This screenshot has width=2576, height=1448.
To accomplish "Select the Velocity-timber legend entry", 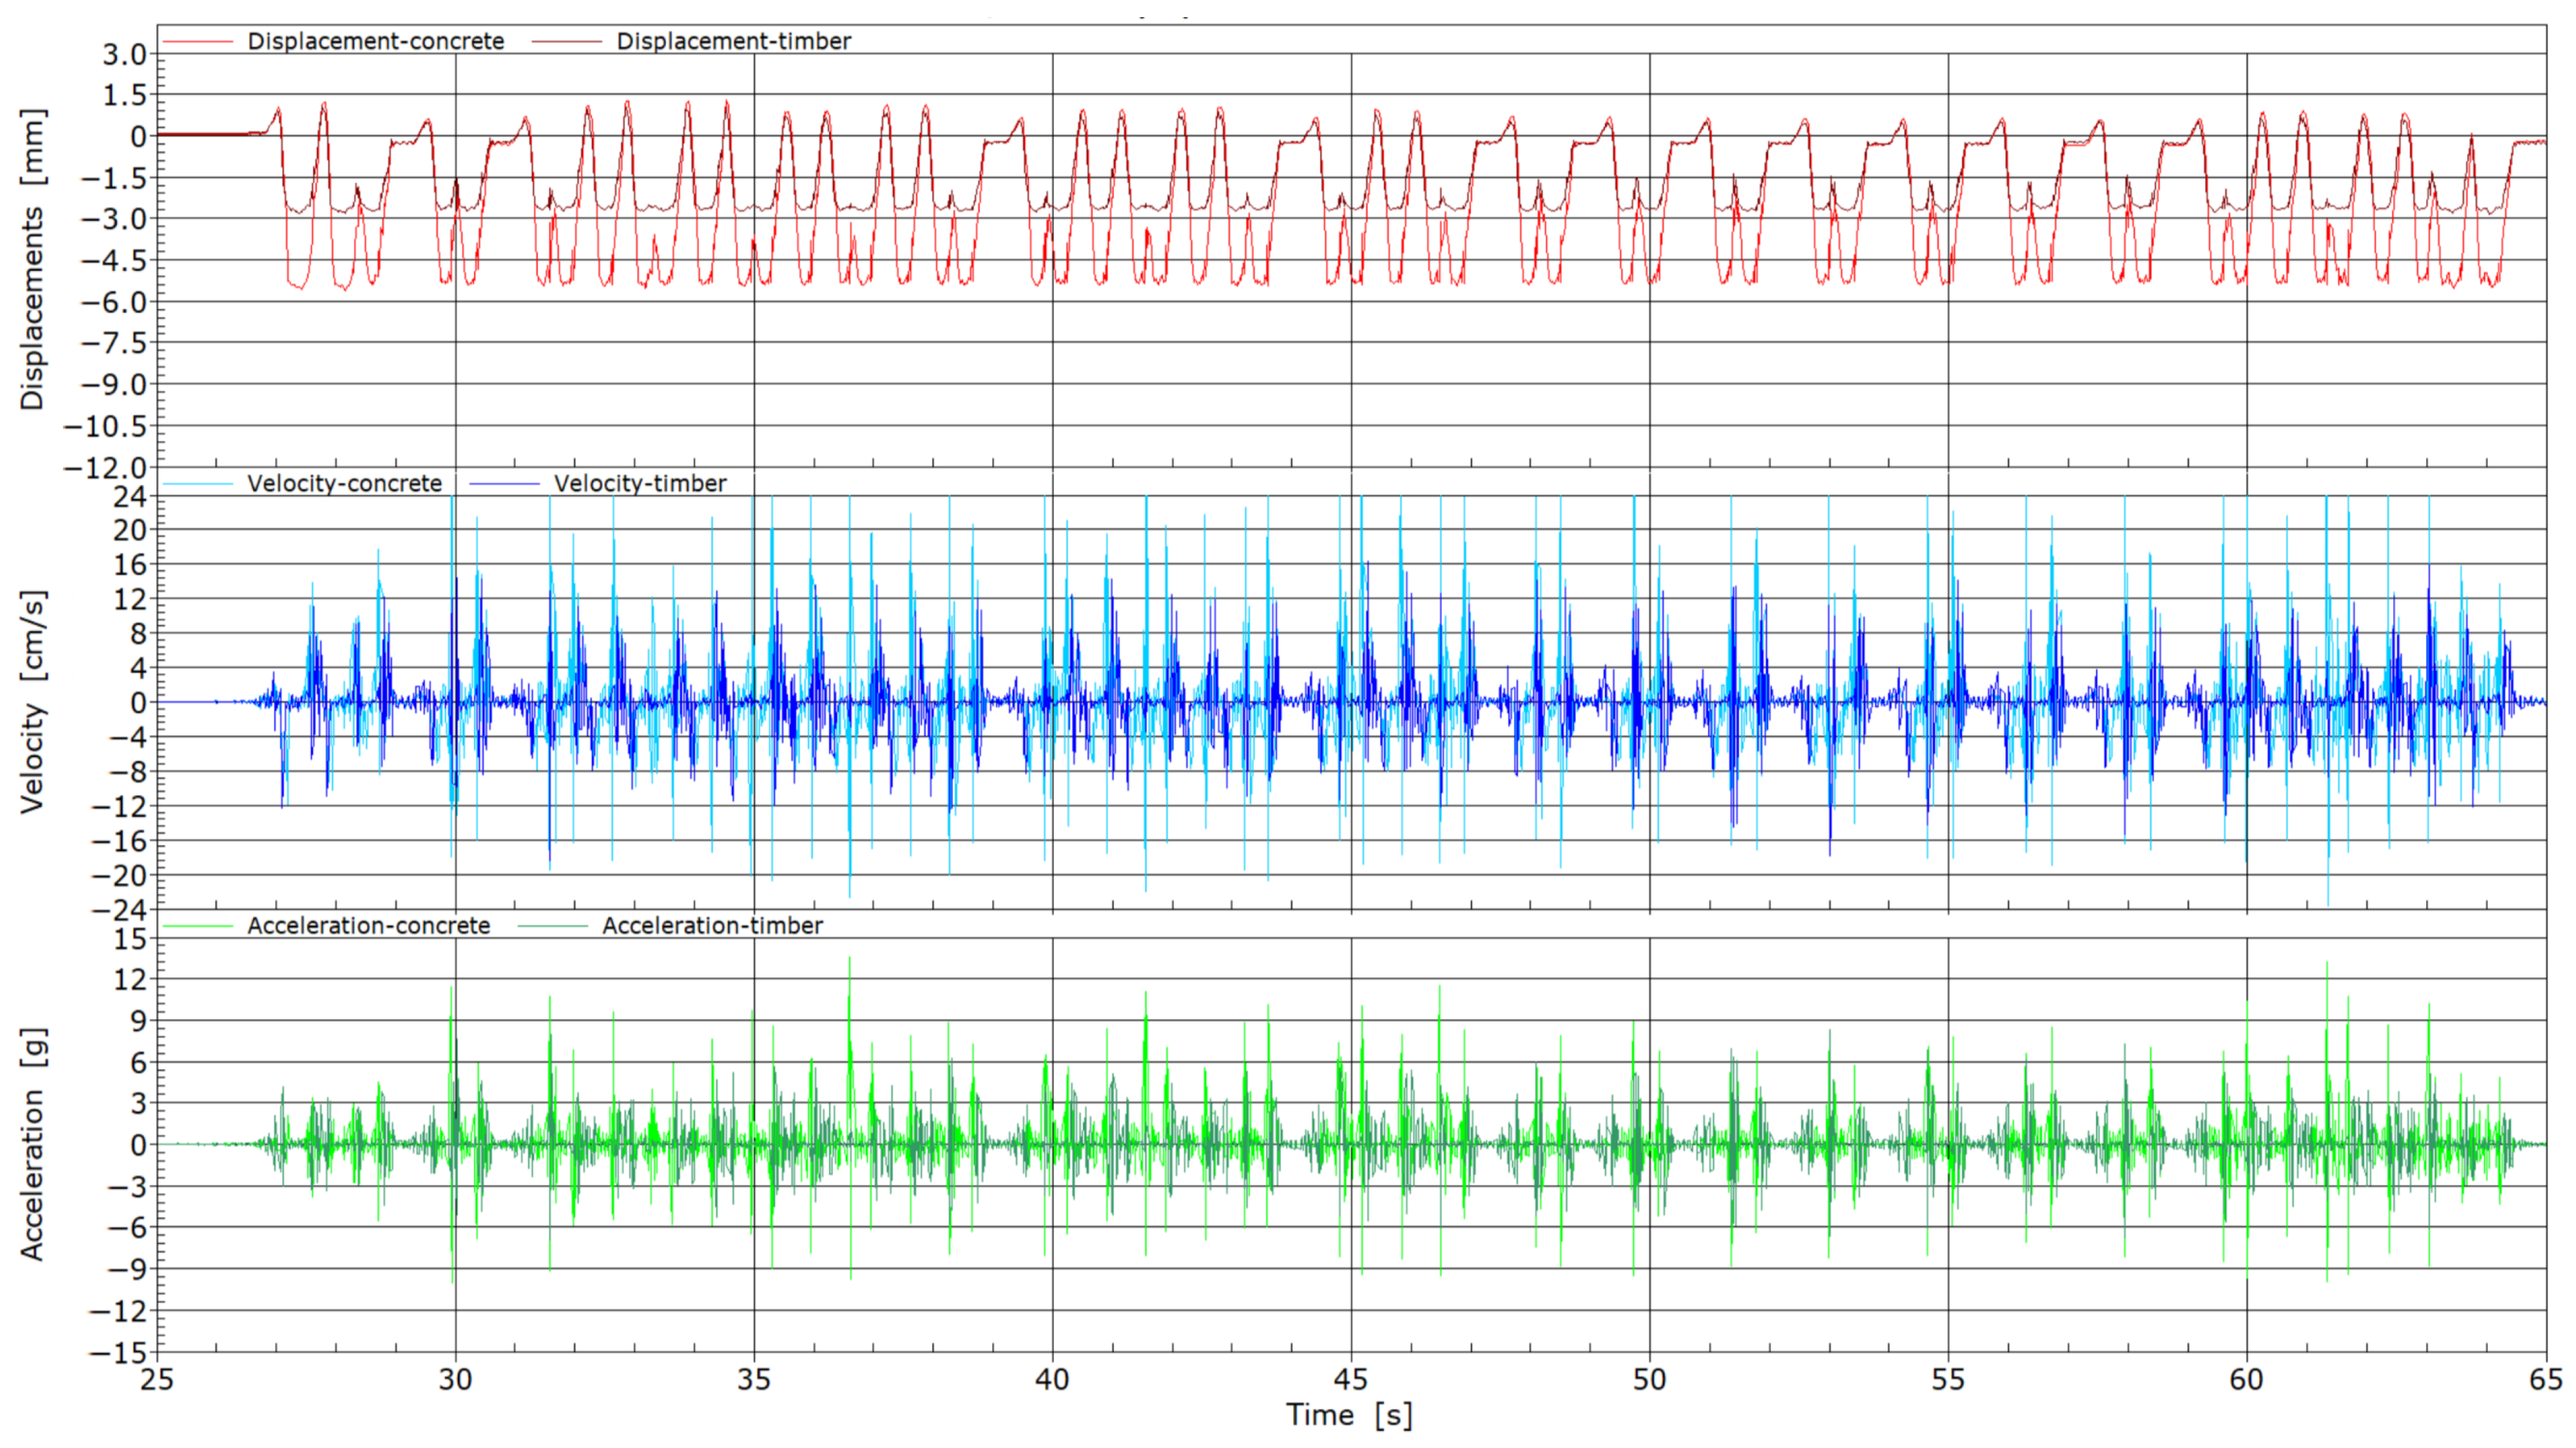I will click(640, 483).
